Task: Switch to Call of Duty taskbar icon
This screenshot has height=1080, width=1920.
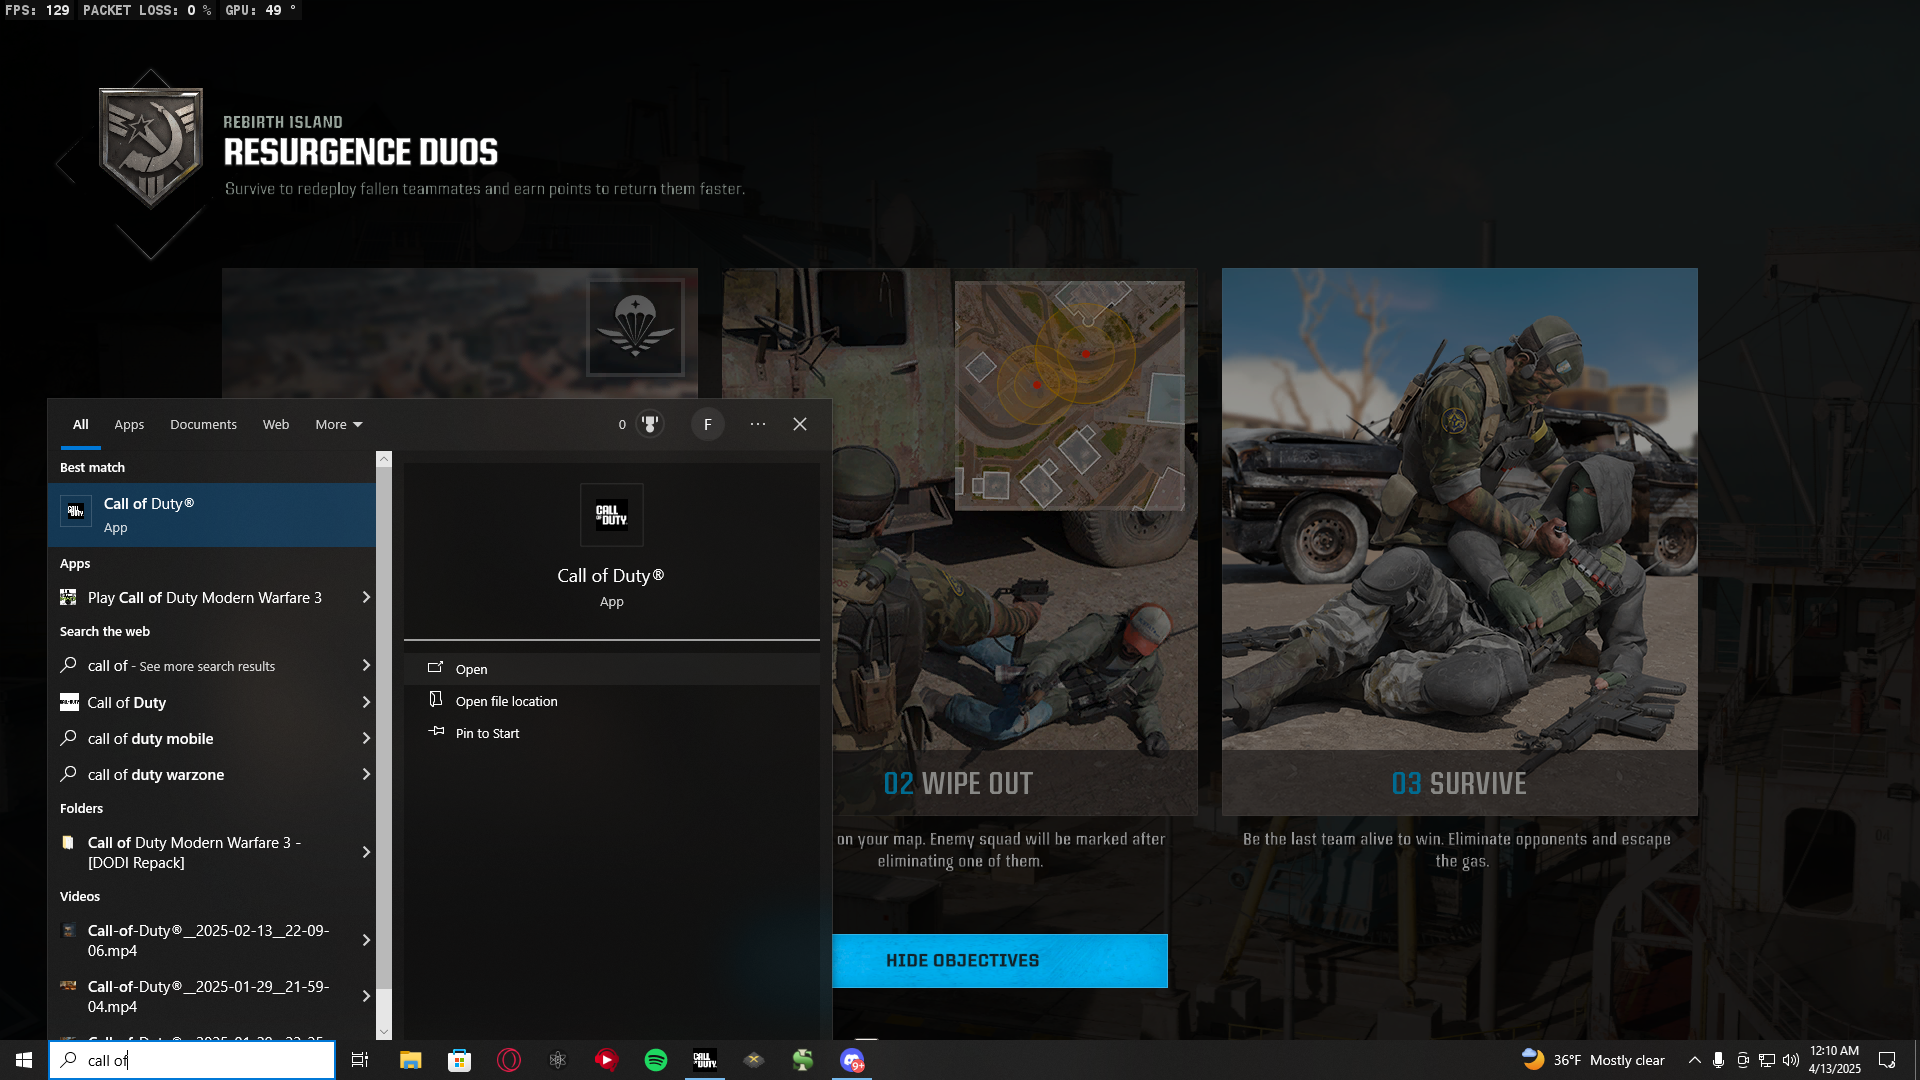Action: [705, 1060]
